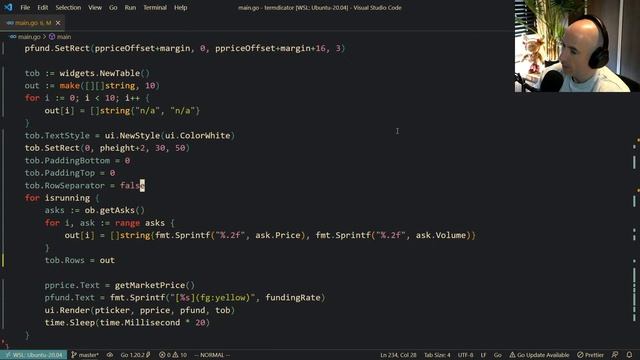640x360 pixels.
Task: Click the feedback icon in status bar
Action: tap(615, 355)
